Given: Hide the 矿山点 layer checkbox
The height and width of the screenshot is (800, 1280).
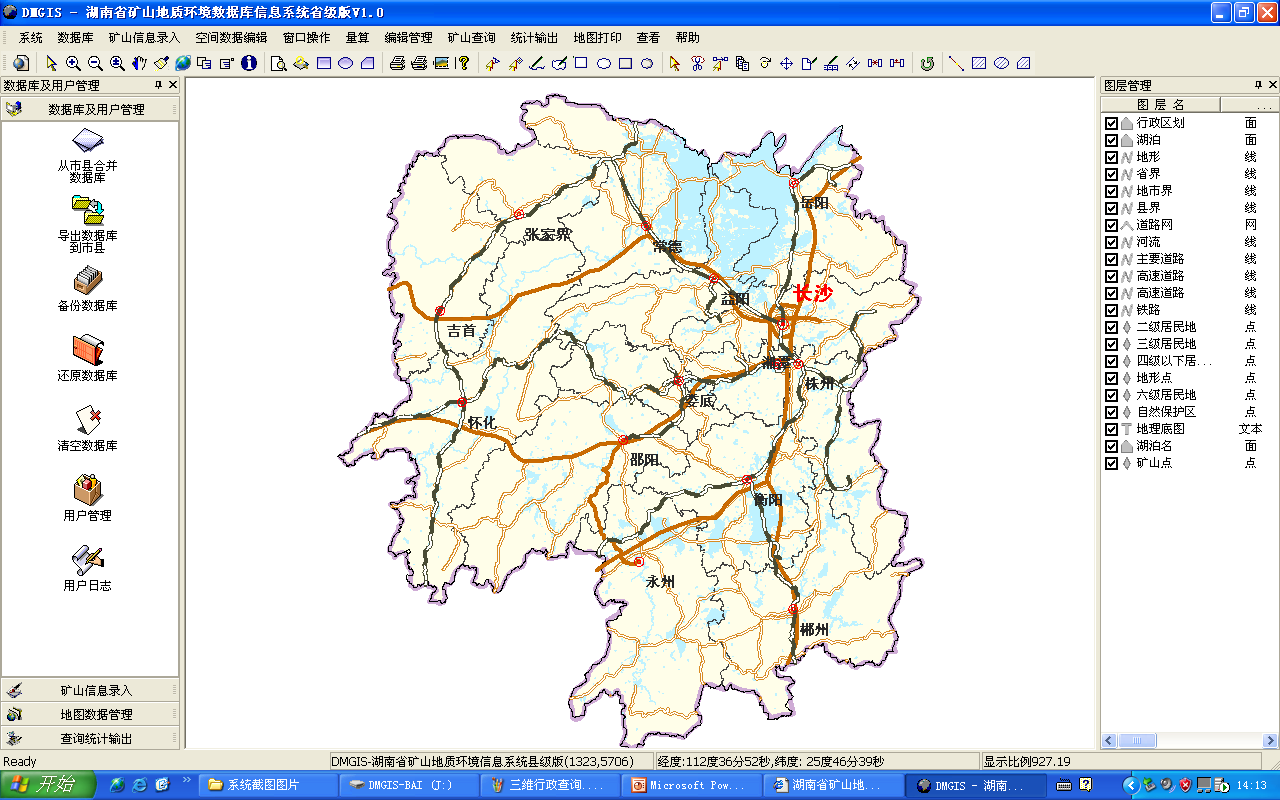Looking at the screenshot, I should coord(1111,463).
